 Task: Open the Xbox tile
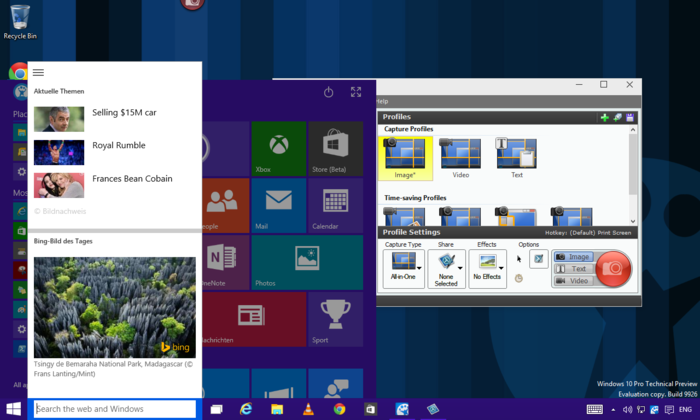click(279, 148)
